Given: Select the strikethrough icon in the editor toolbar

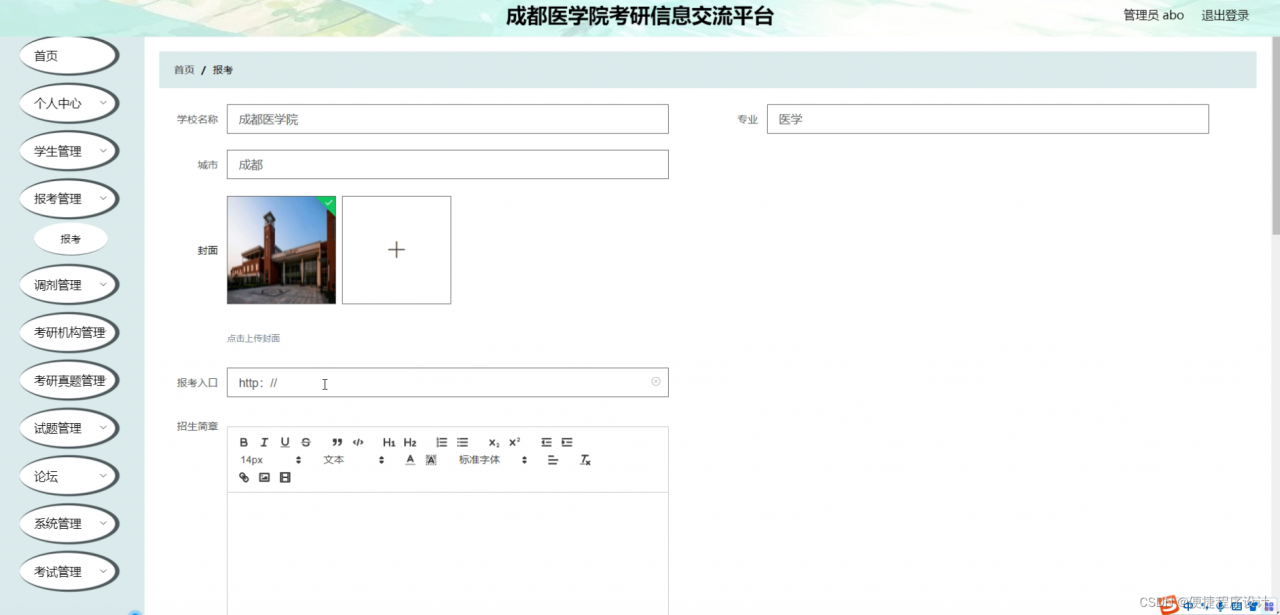Looking at the screenshot, I should coord(305,442).
